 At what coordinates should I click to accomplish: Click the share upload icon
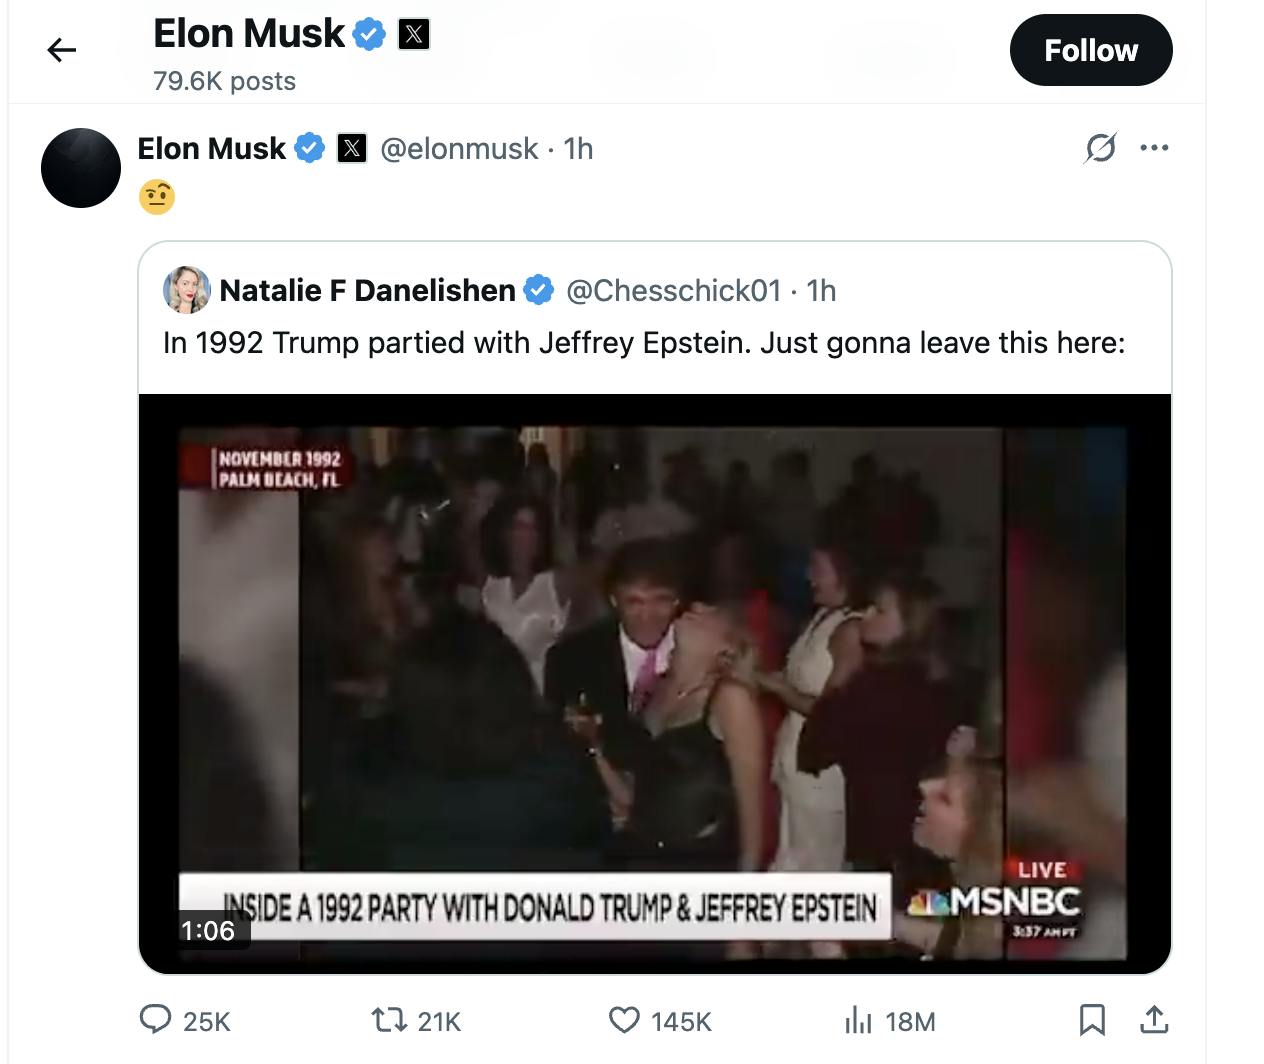click(1154, 1020)
